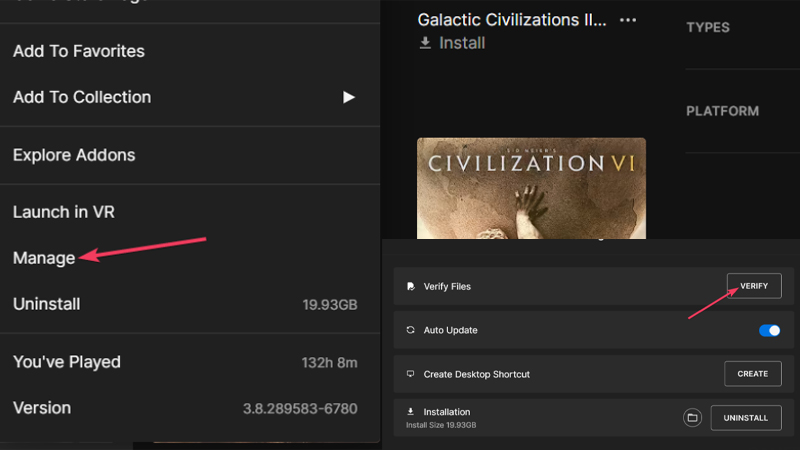Expand the TYPES filter section
Screen dimensions: 800x450
pyautogui.click(x=708, y=28)
